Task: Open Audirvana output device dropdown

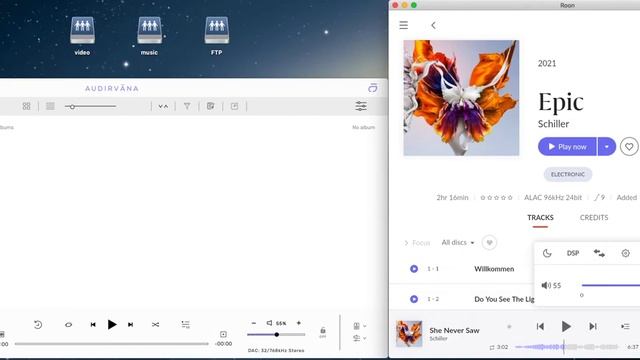Action: pyautogui.click(x=360, y=326)
